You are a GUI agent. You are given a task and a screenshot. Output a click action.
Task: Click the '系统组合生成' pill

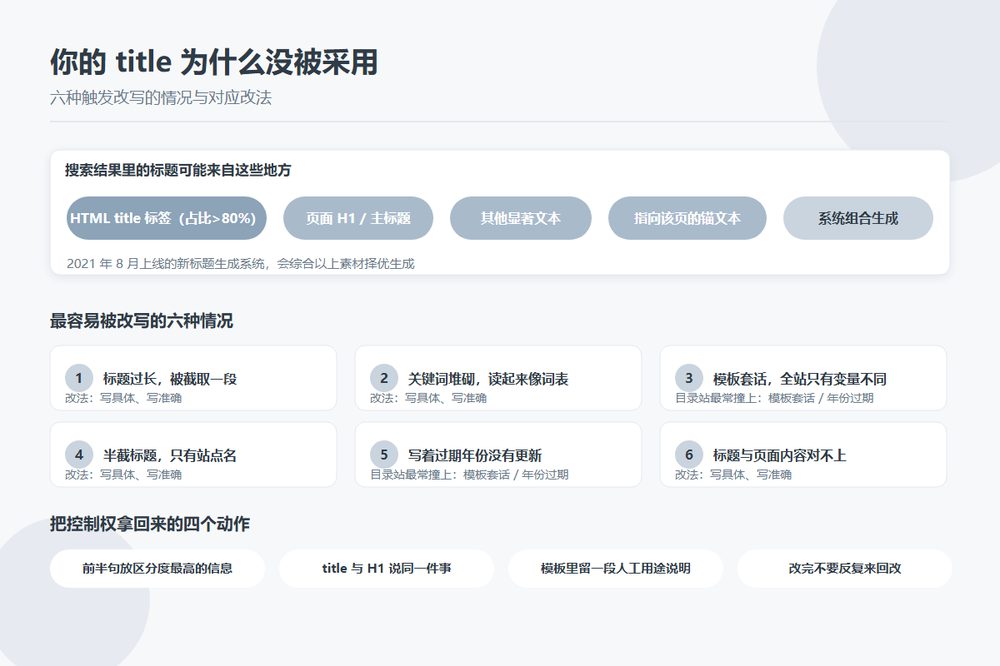pos(858,218)
